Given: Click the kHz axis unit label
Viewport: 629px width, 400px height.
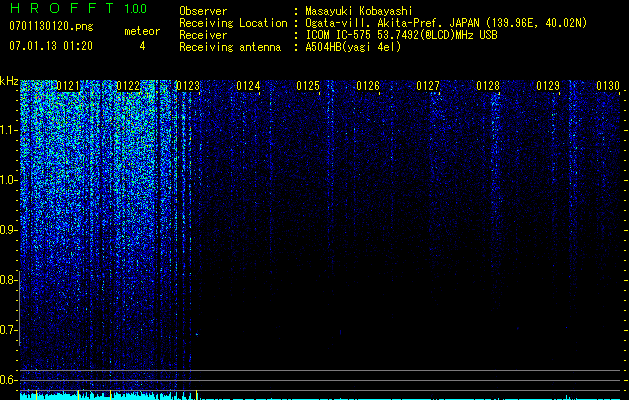Looking at the screenshot, I should [9, 81].
